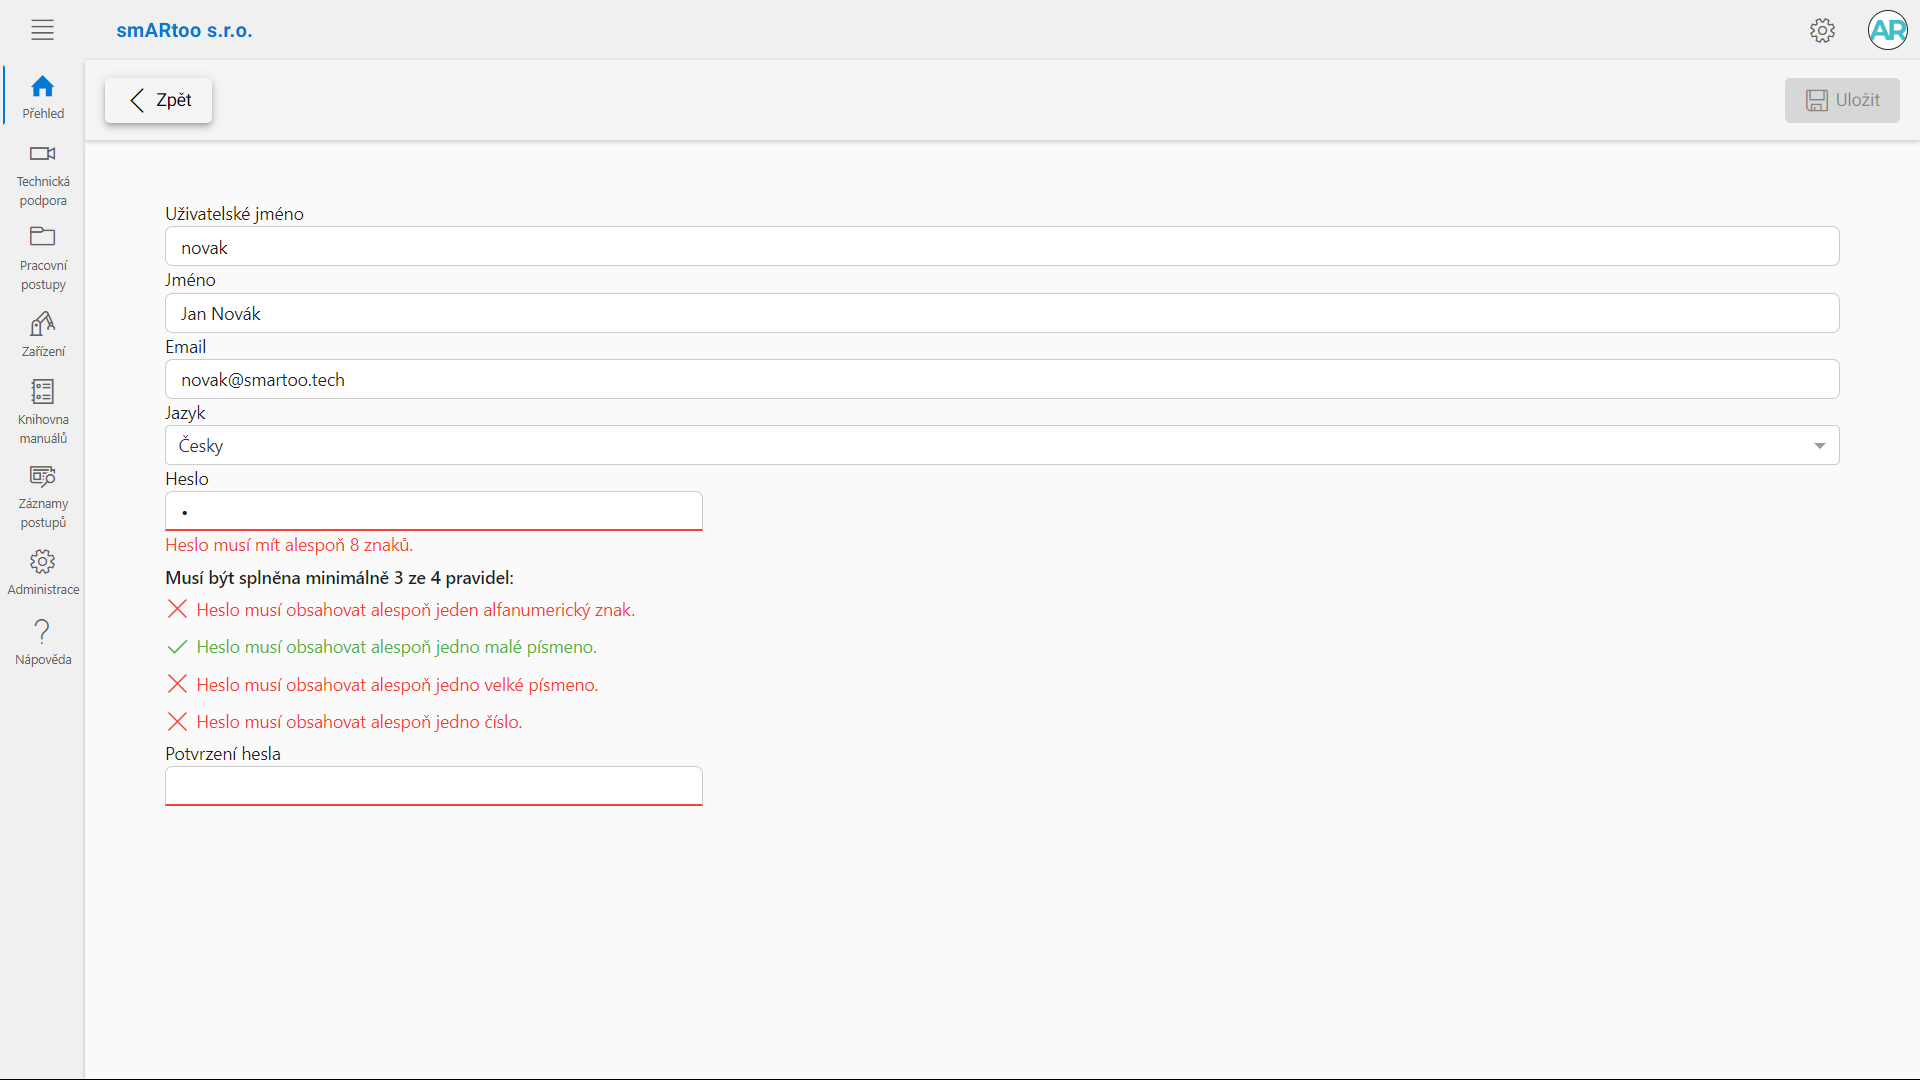Viewport: 1920px width, 1080px height.
Task: Click the smARtoo s.r.o. company title
Action: point(184,30)
